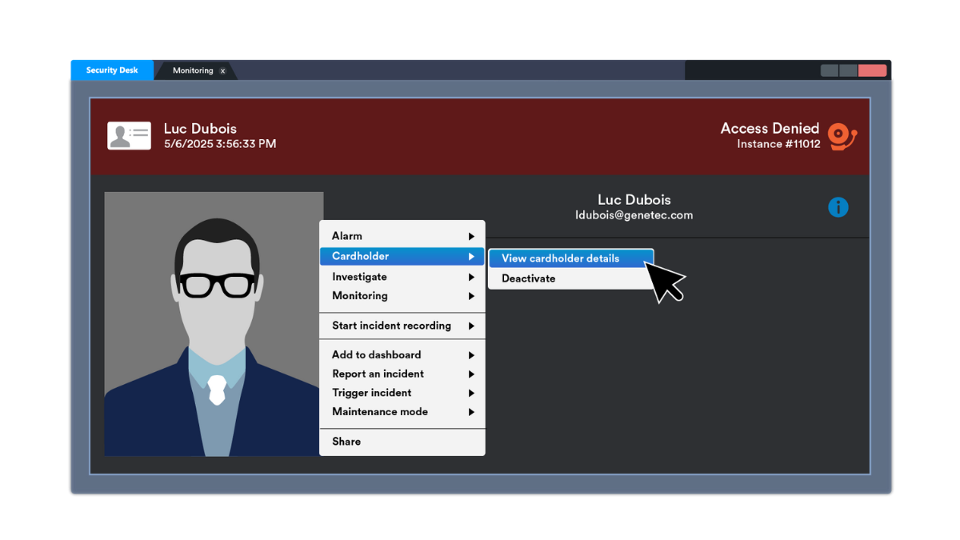Expand the Alarm submenu arrow

coord(471,236)
